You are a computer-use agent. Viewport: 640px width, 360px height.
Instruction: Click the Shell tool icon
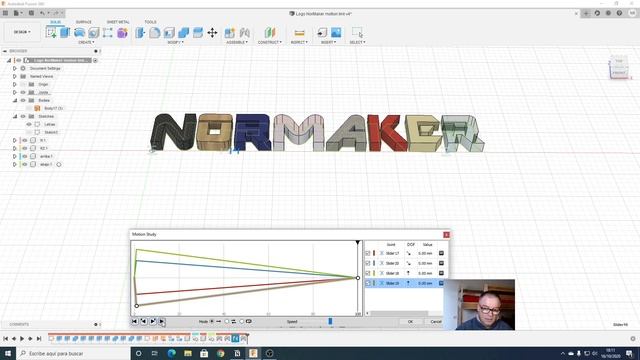169,32
